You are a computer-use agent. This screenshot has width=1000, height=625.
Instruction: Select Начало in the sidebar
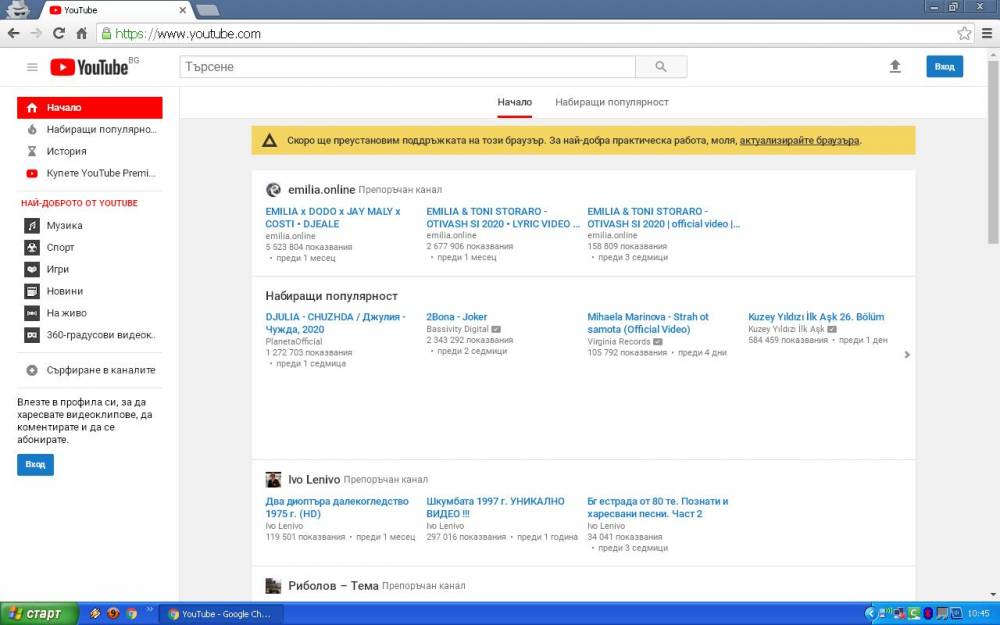pos(90,108)
